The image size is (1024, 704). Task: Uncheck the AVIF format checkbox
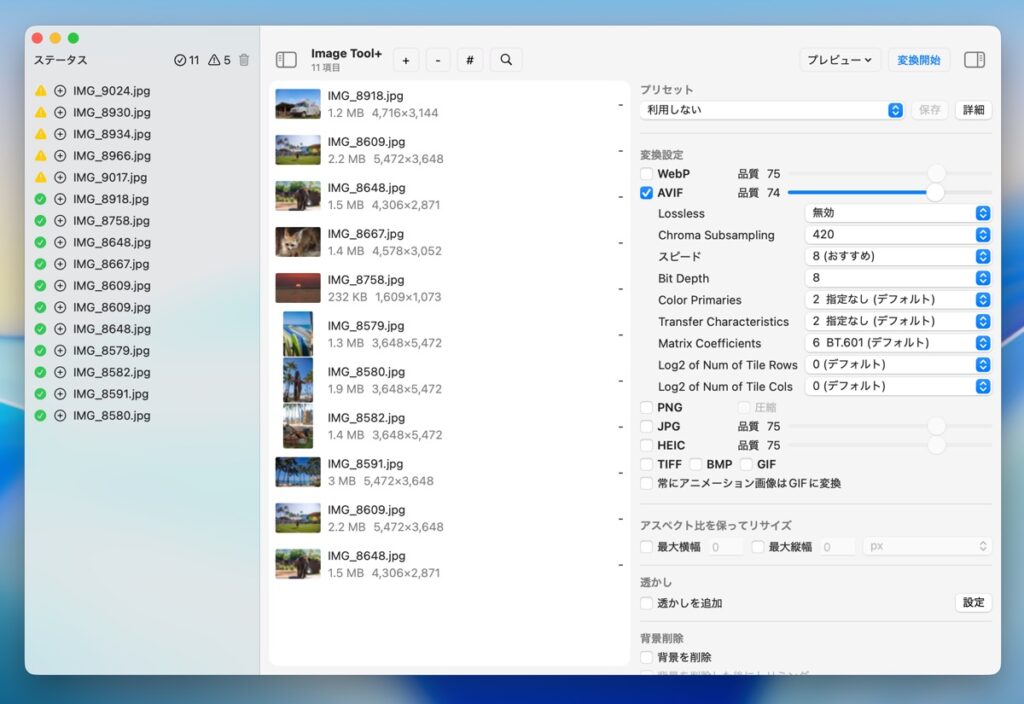click(647, 193)
